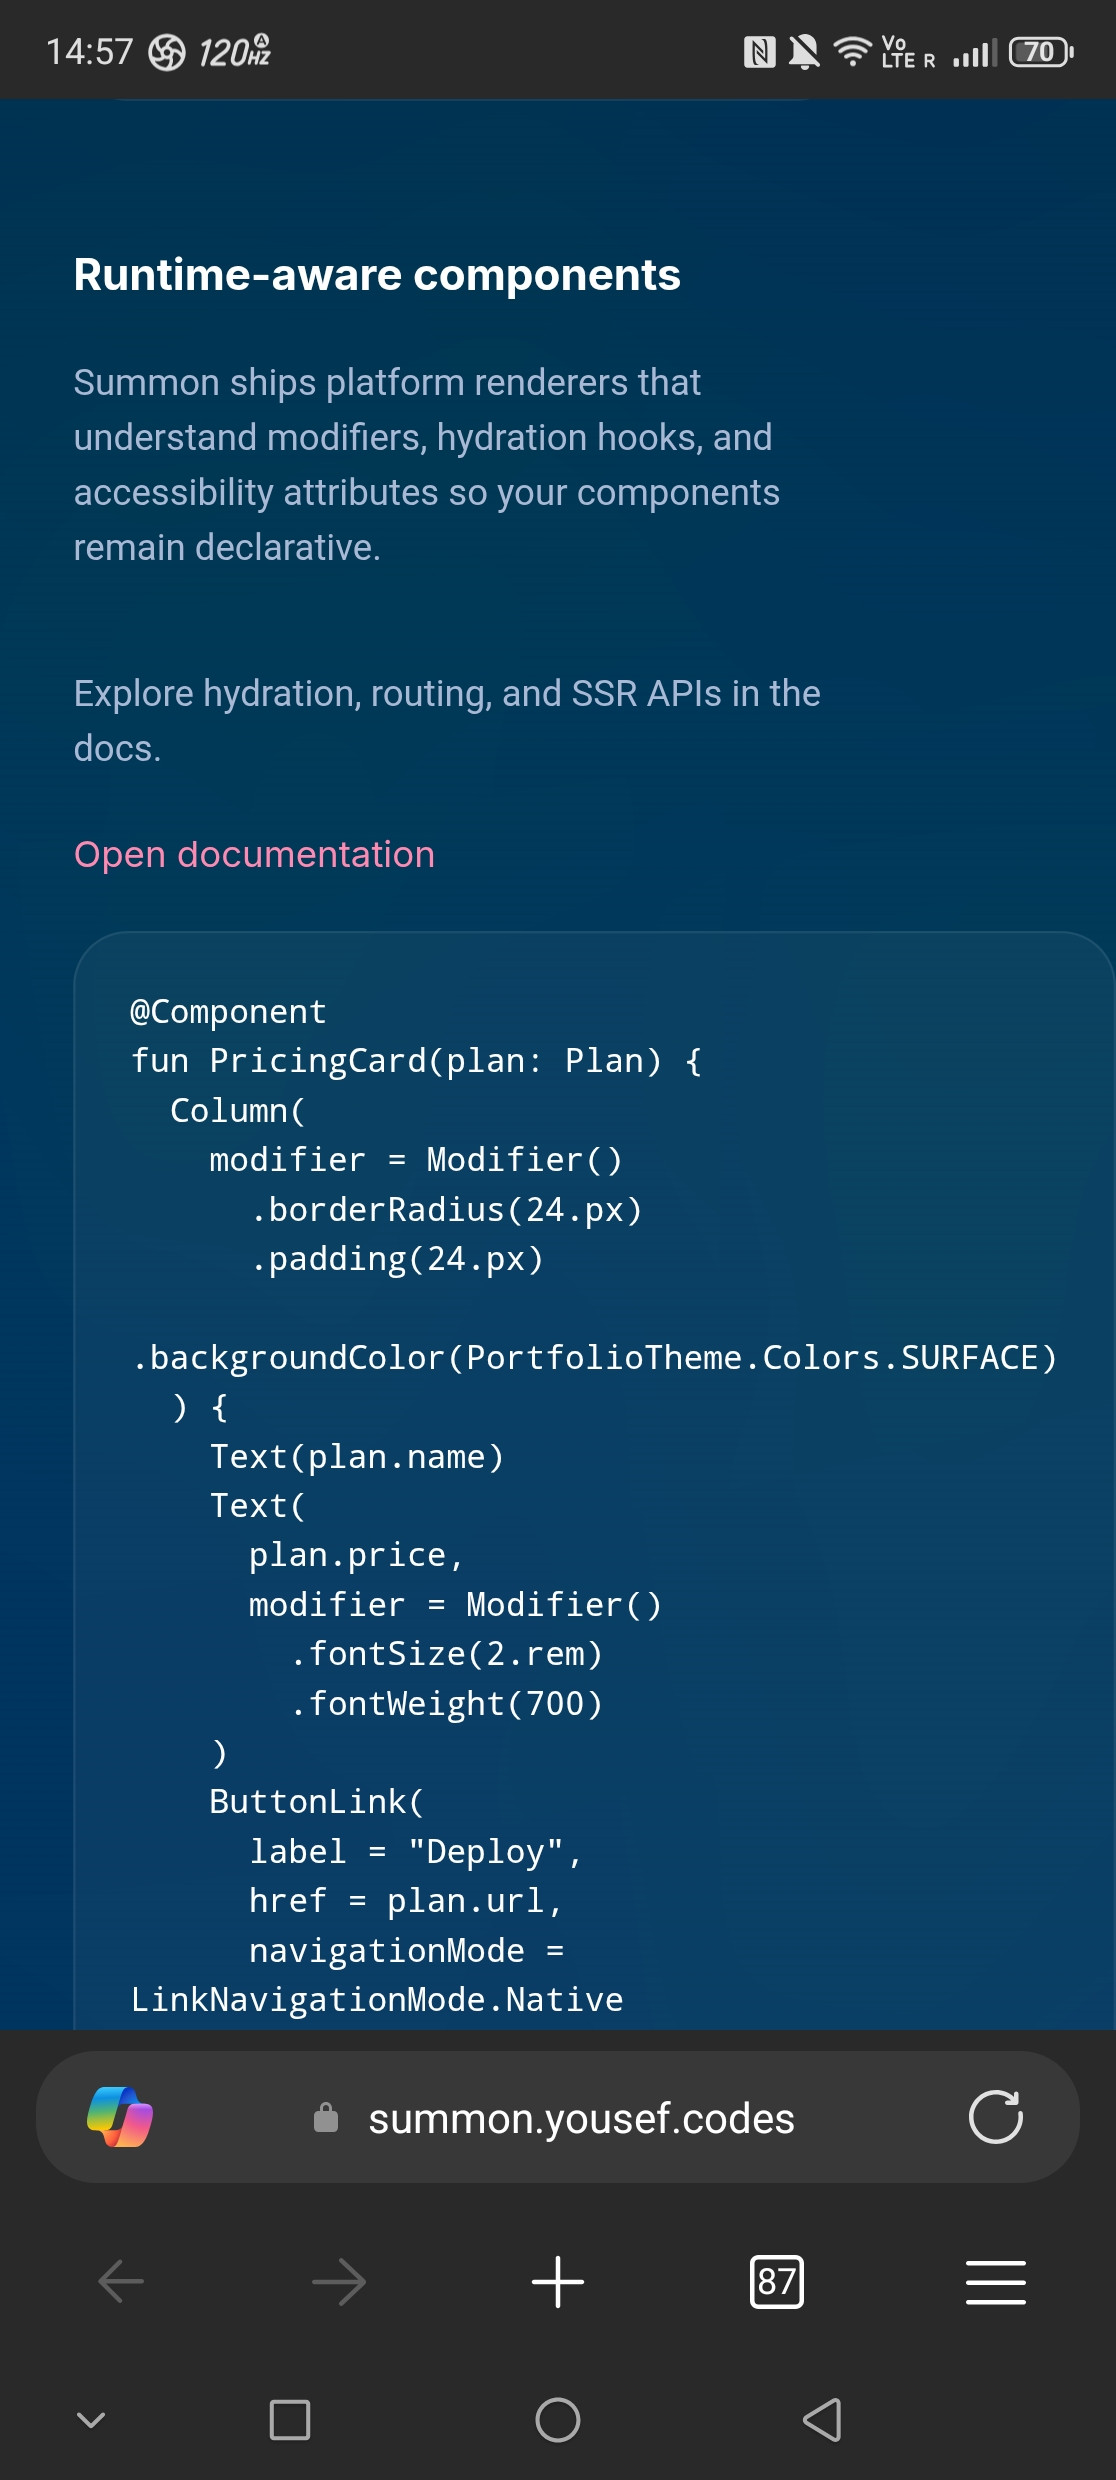Open recent apps with square button

[x=290, y=2420]
